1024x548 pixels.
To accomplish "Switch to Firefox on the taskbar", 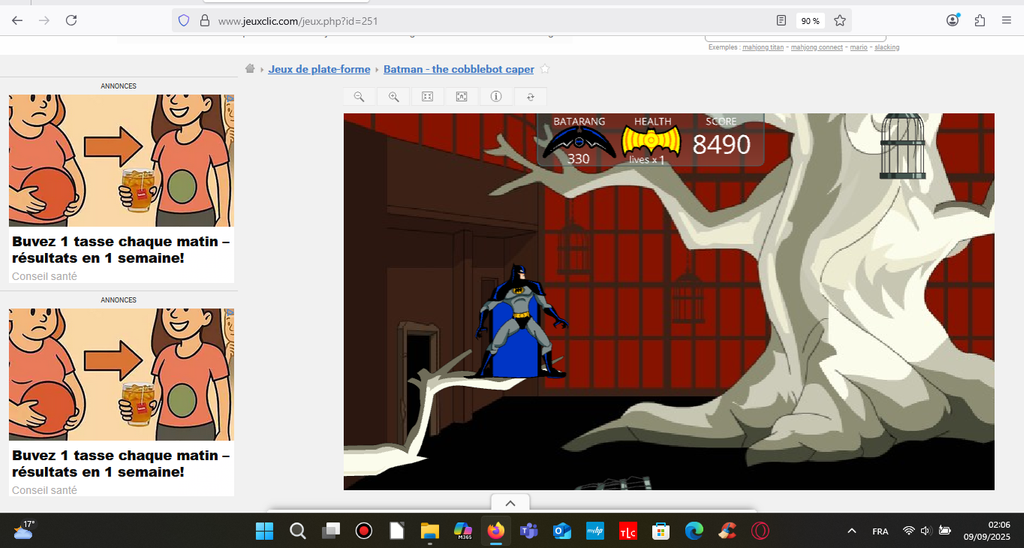I will tap(496, 531).
